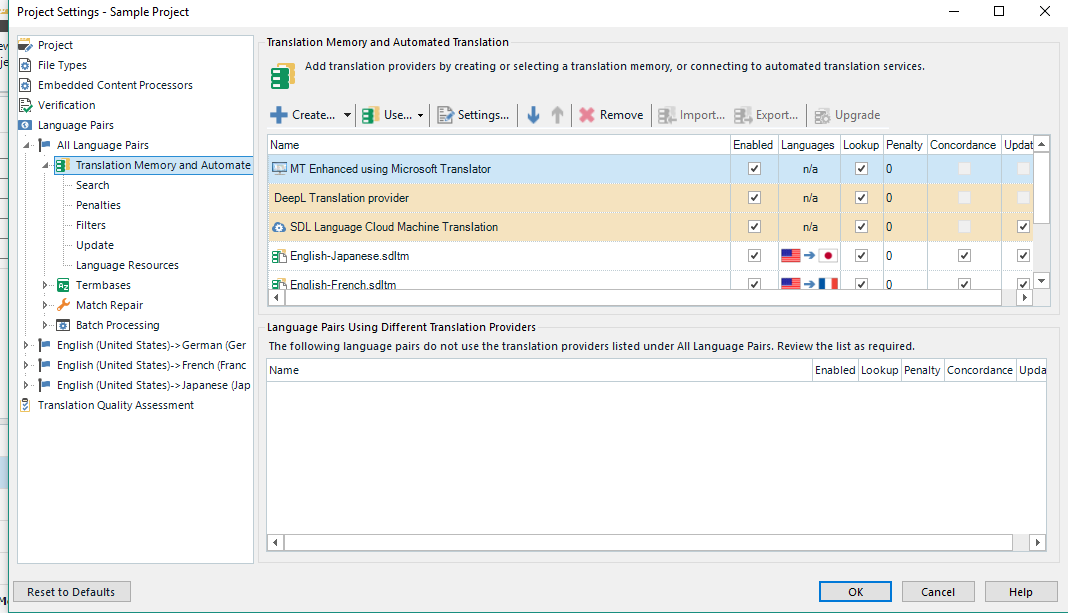
Task: Click the Upgrade toolbar item
Action: [x=847, y=115]
